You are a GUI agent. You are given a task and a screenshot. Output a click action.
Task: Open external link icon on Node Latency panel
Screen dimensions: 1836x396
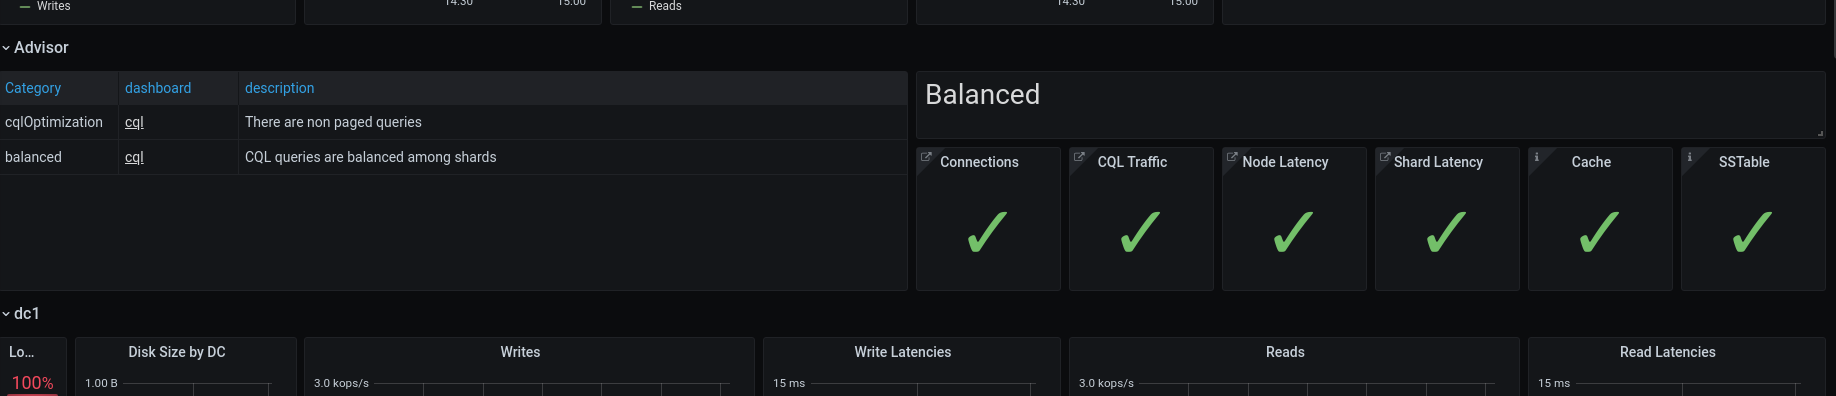point(1232,157)
